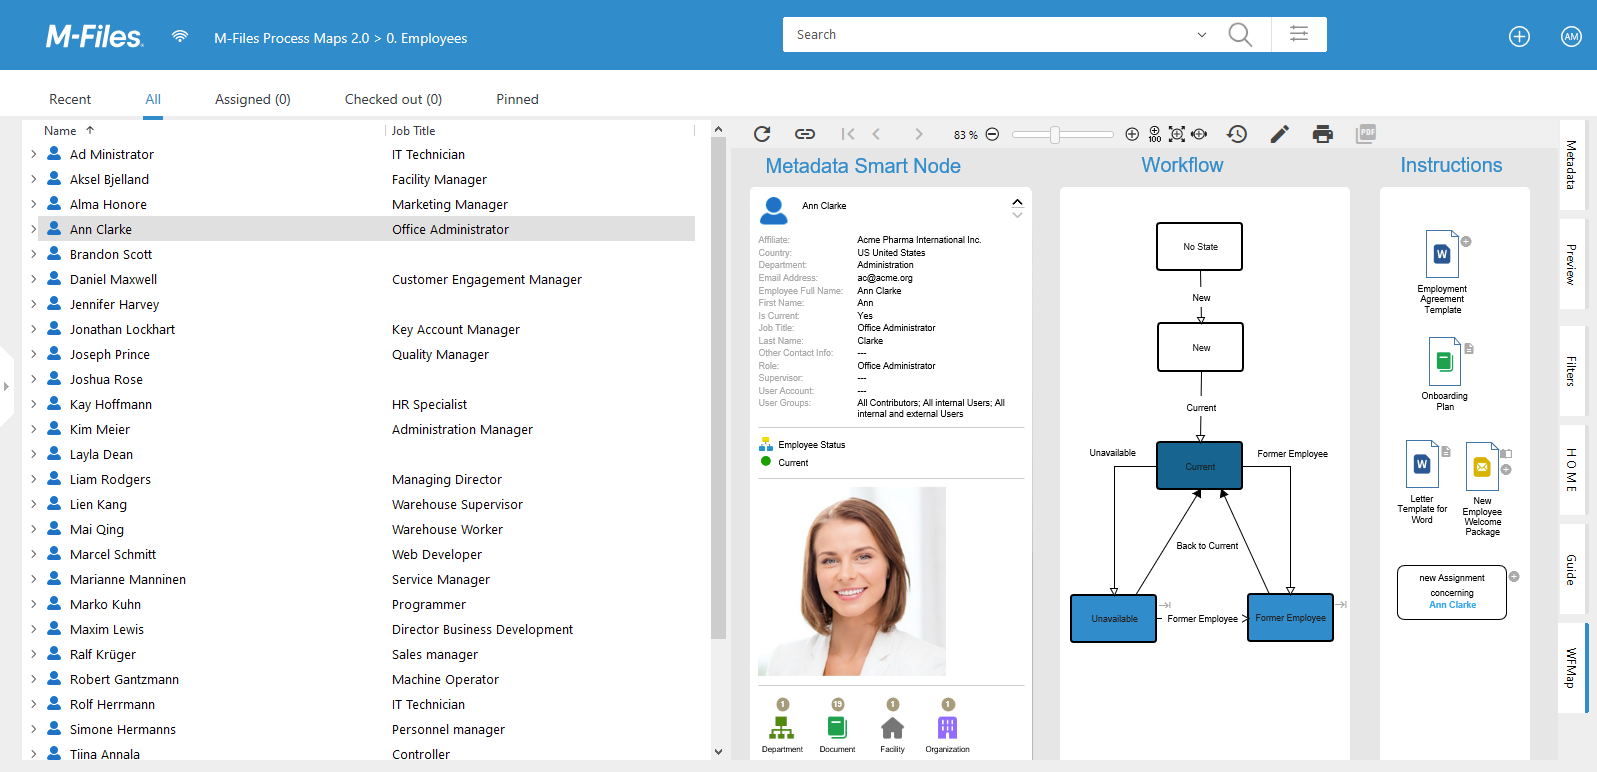Click the zoom out minus button
1597x772 pixels.
click(x=992, y=134)
